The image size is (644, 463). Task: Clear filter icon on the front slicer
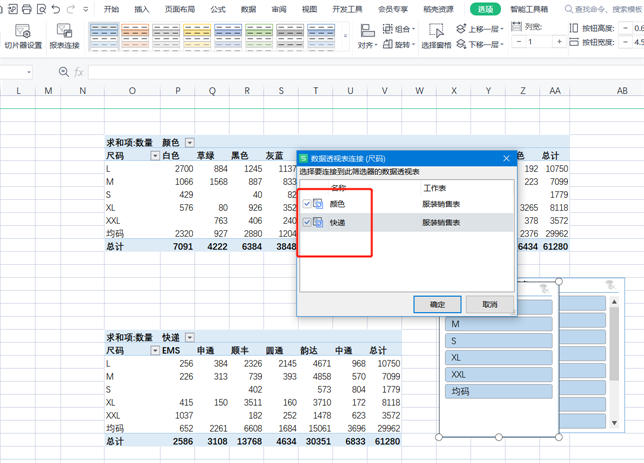pyautogui.click(x=544, y=289)
